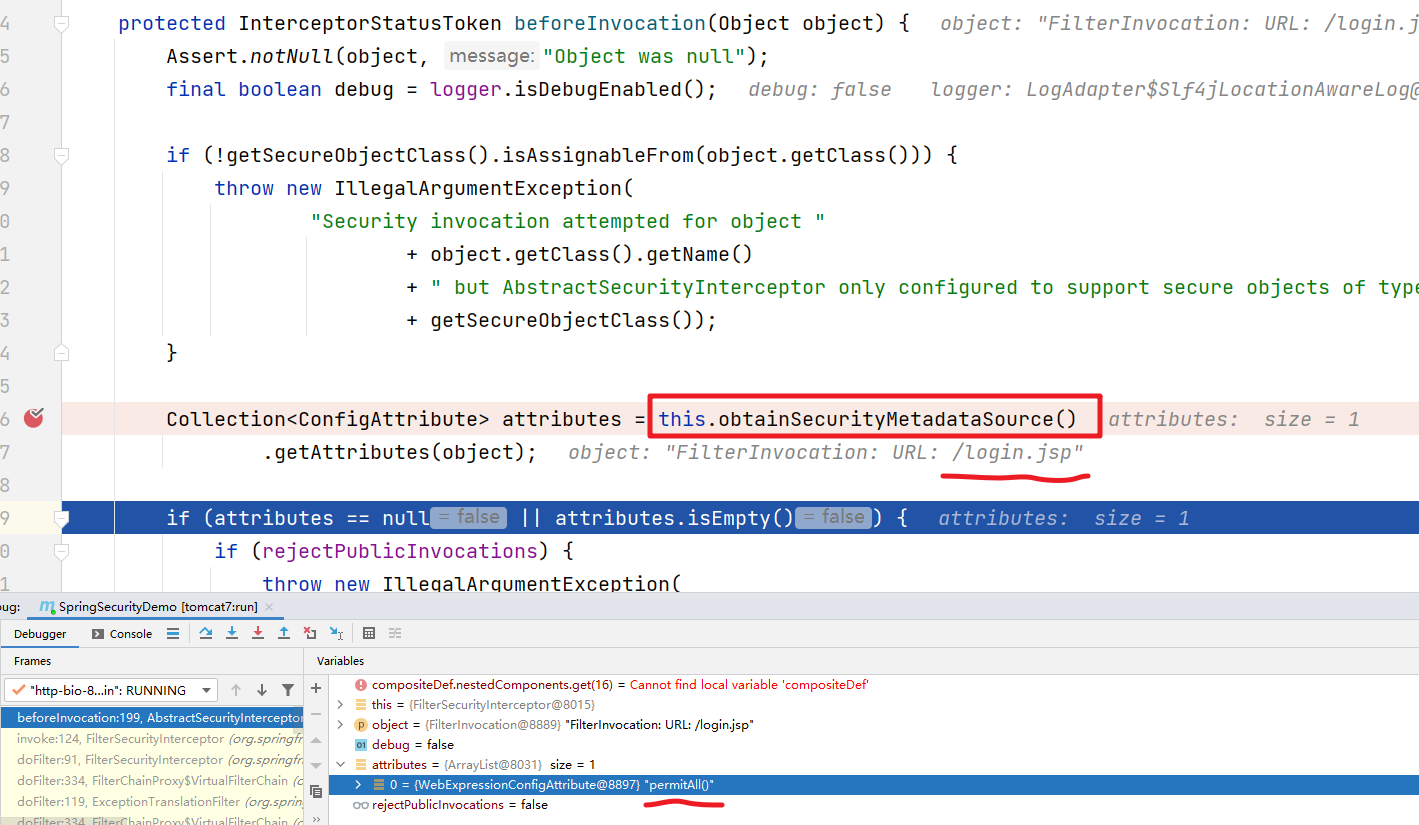Switch to the Console tab
The height and width of the screenshot is (825, 1419).
(122, 634)
